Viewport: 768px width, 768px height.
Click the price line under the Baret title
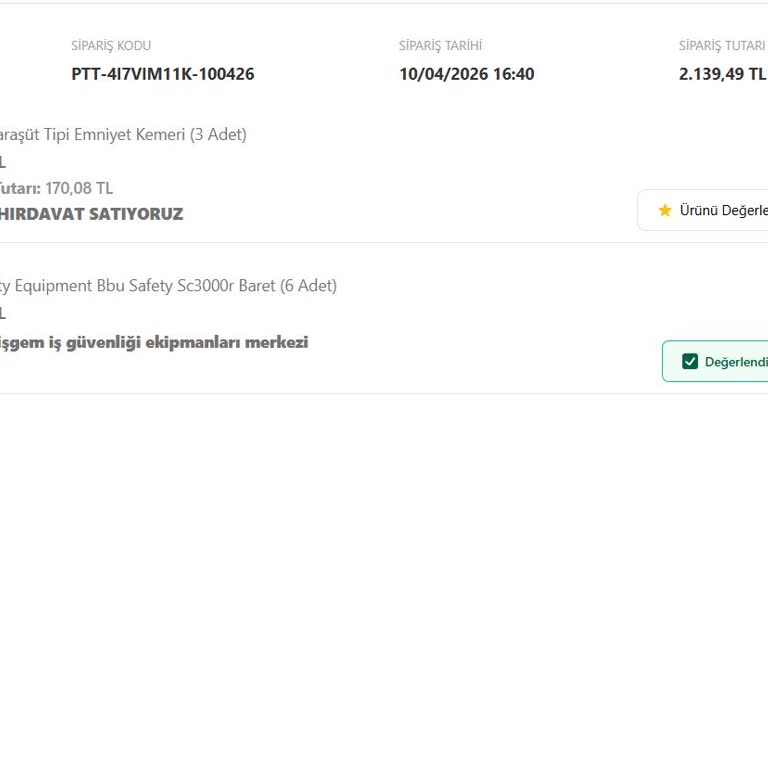pyautogui.click(x=2, y=313)
